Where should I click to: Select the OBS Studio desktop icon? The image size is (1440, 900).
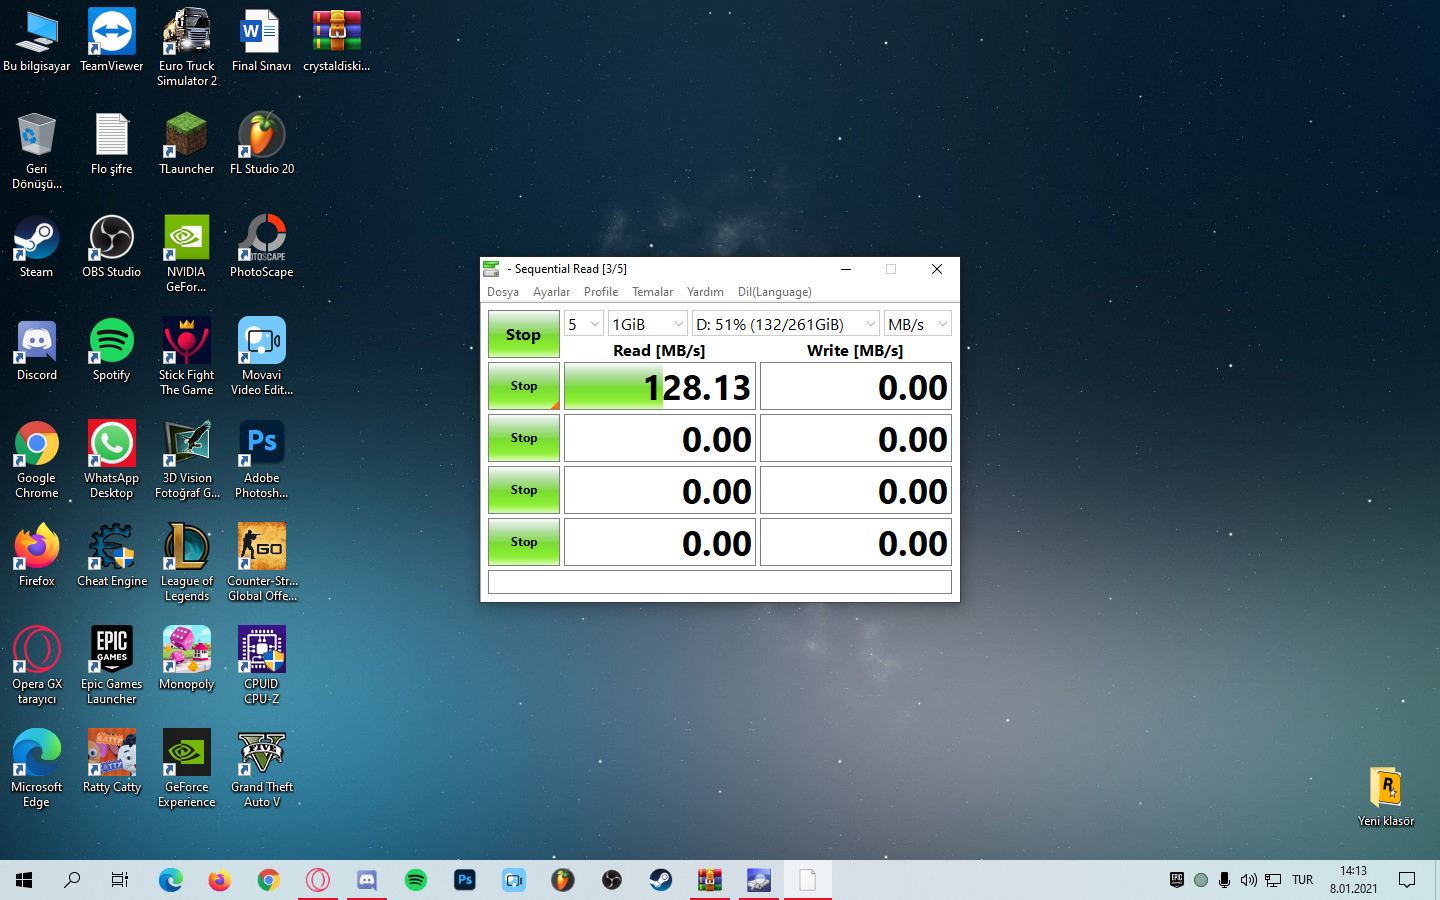111,247
